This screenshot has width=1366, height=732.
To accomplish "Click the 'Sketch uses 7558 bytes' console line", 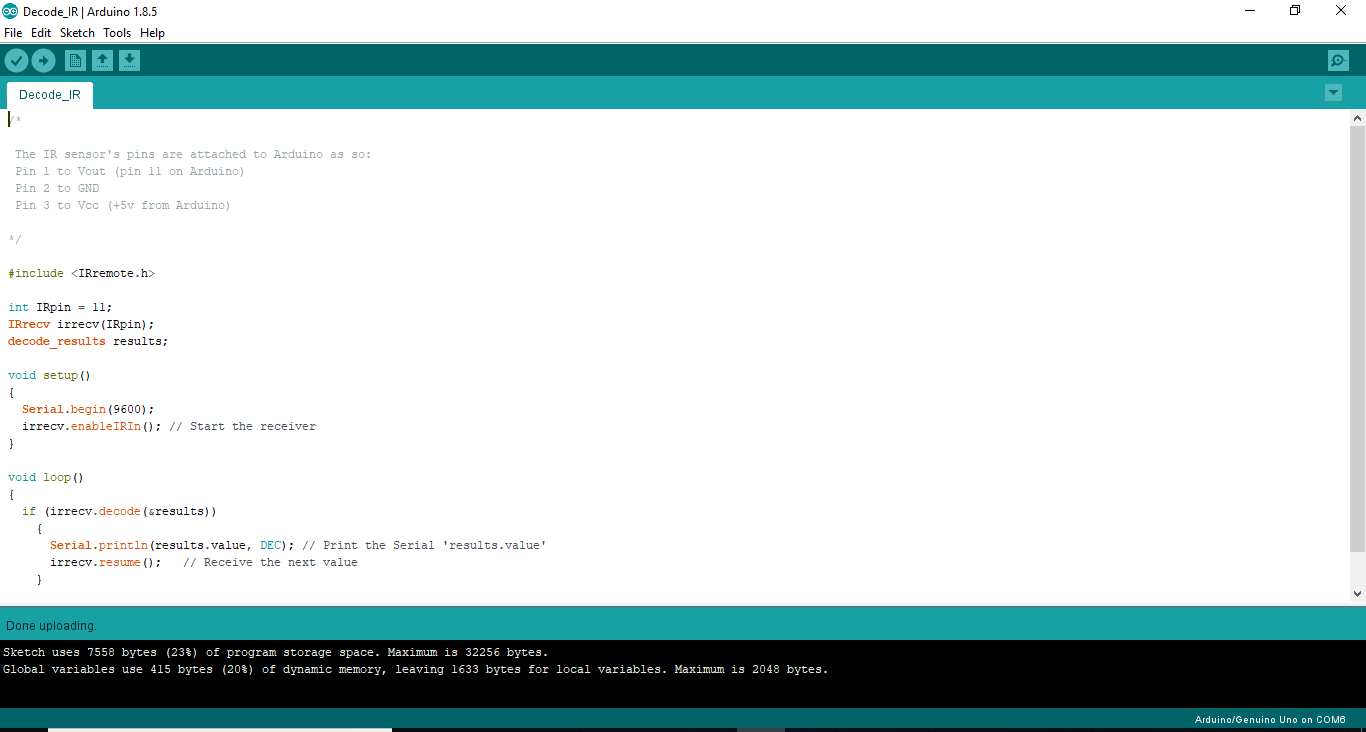I will (x=276, y=652).
